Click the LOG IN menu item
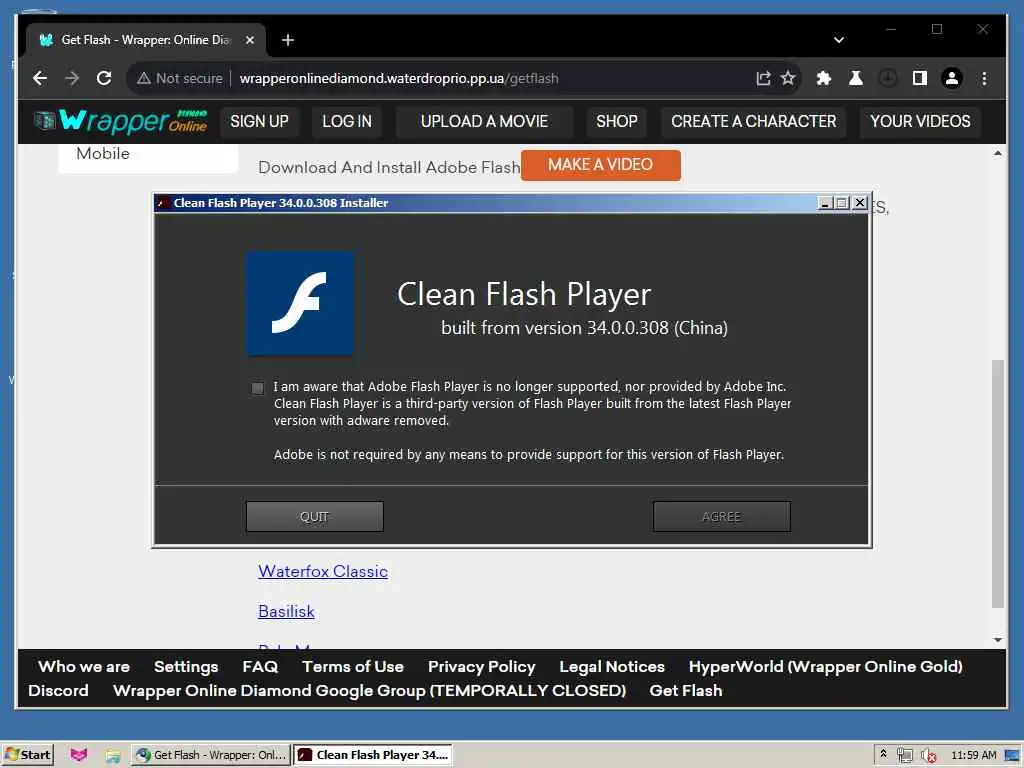This screenshot has width=1024, height=768. click(347, 121)
